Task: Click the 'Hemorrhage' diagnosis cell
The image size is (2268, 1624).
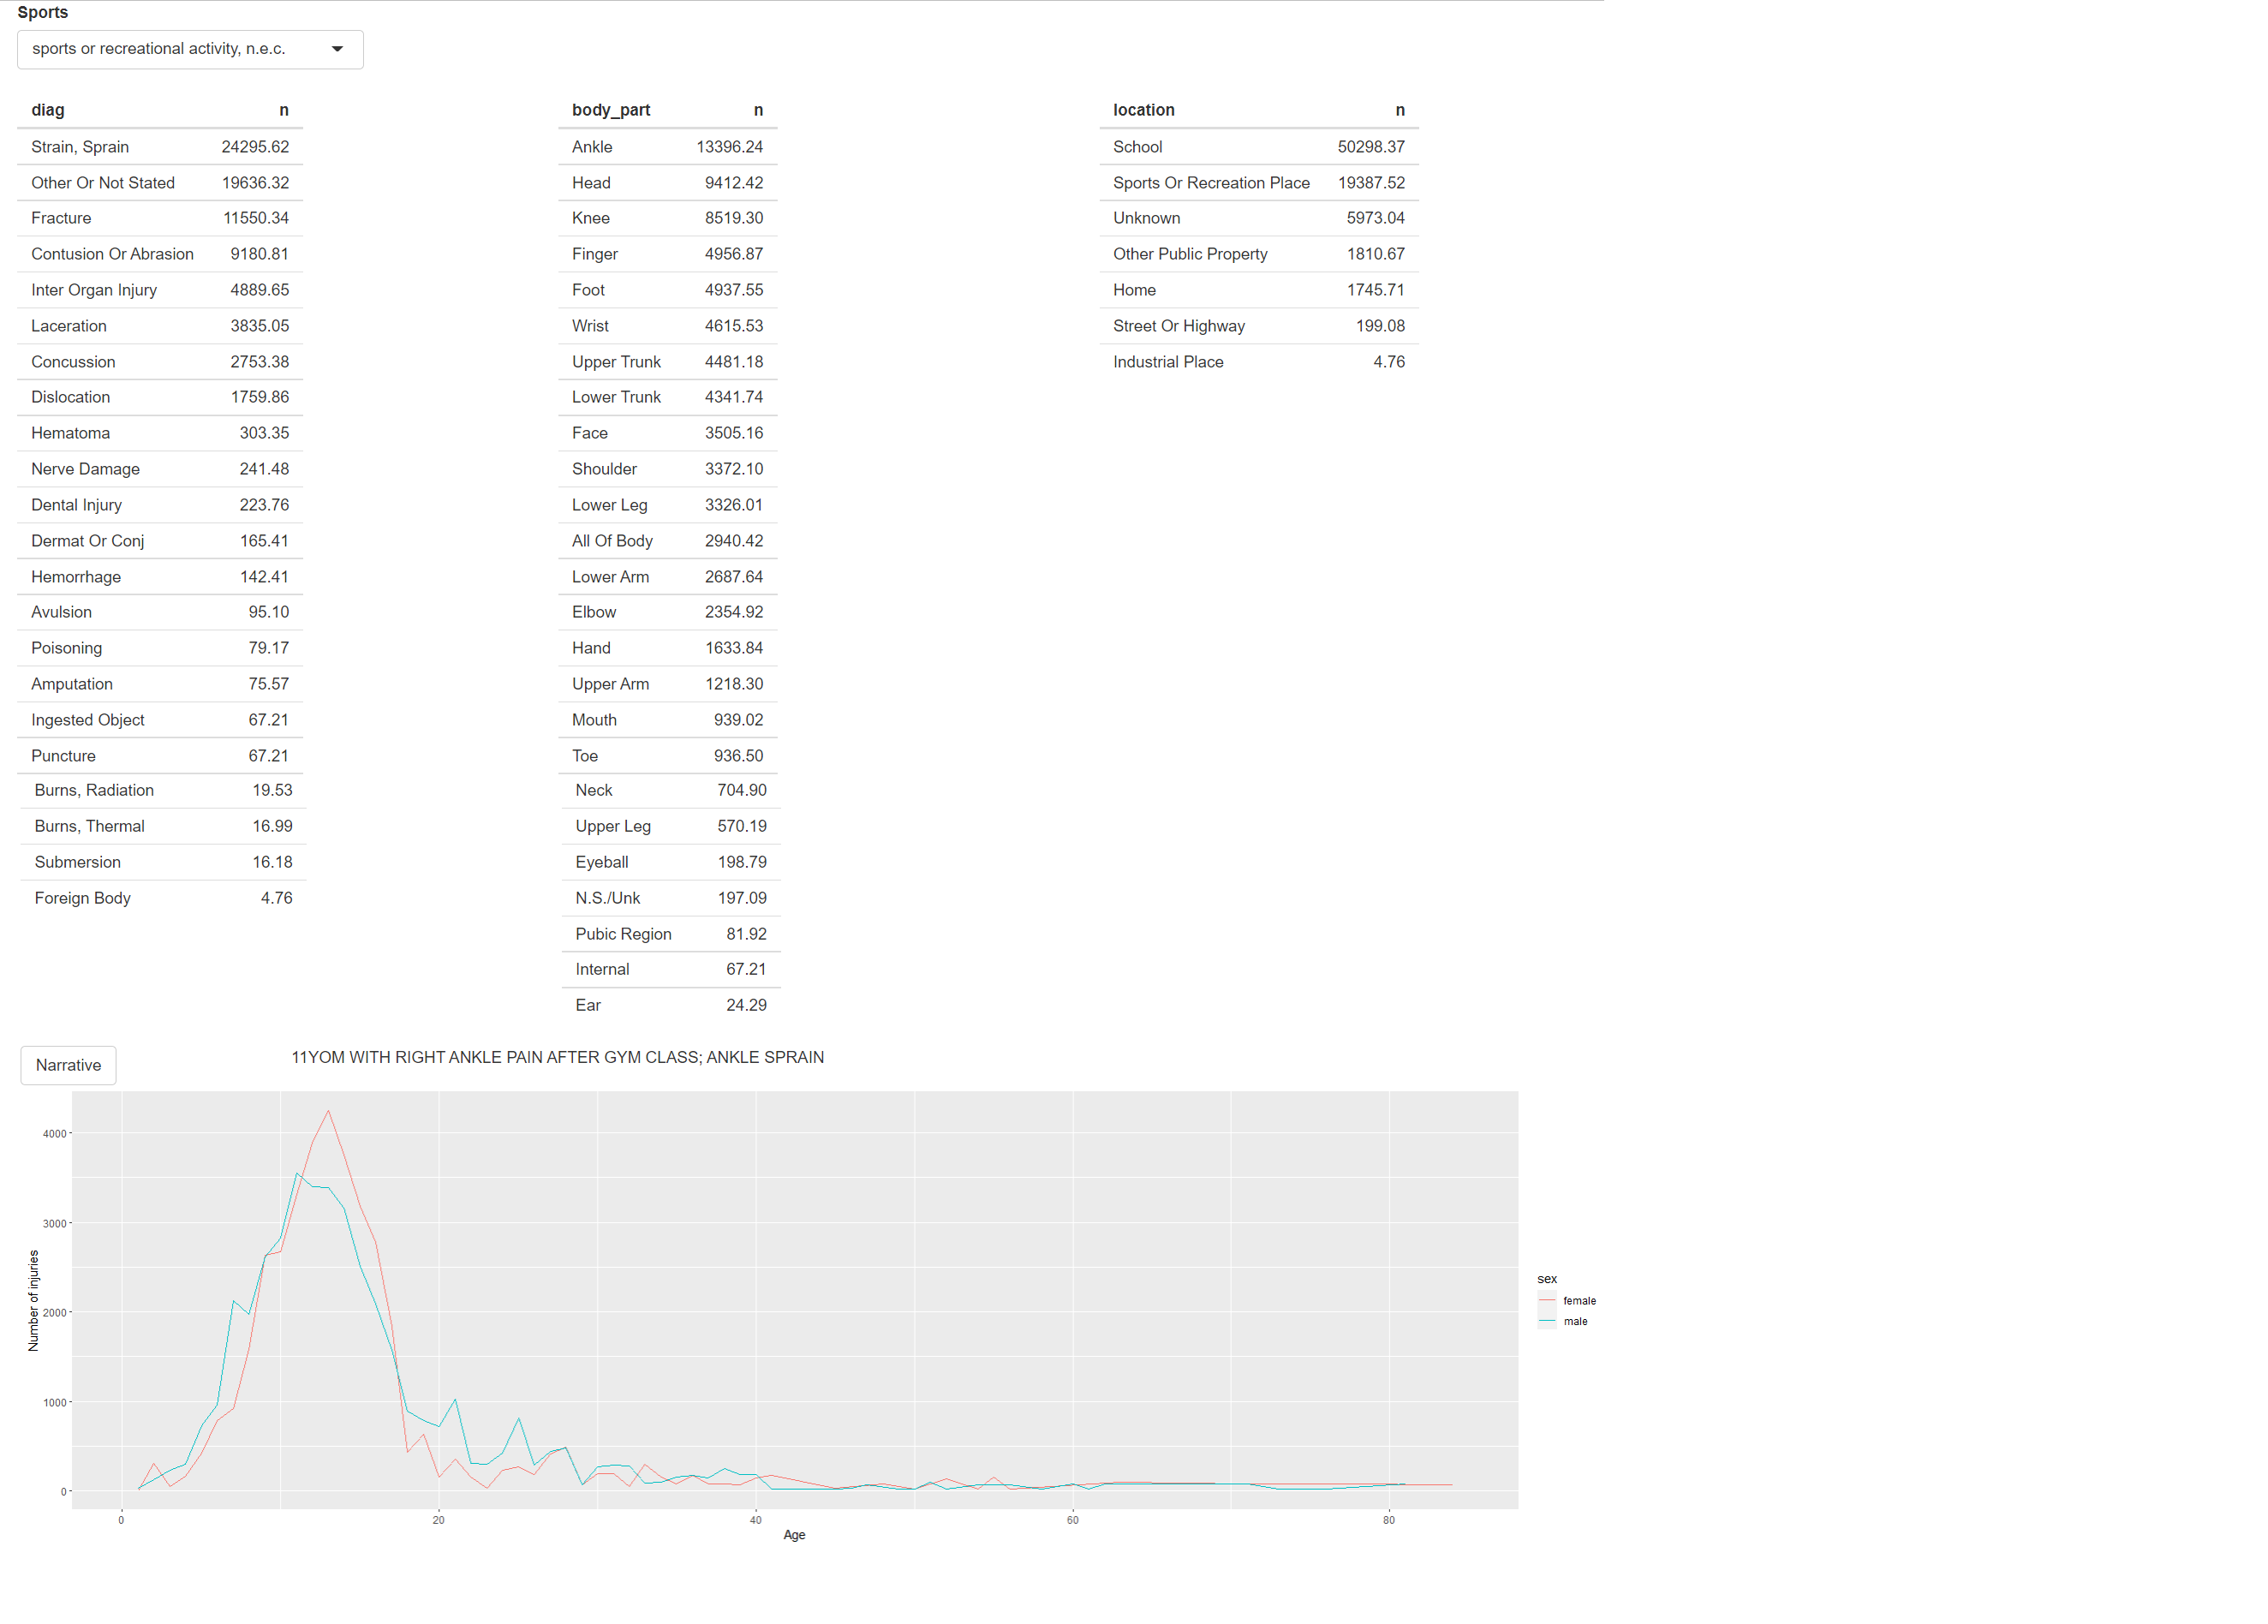Action: point(75,577)
